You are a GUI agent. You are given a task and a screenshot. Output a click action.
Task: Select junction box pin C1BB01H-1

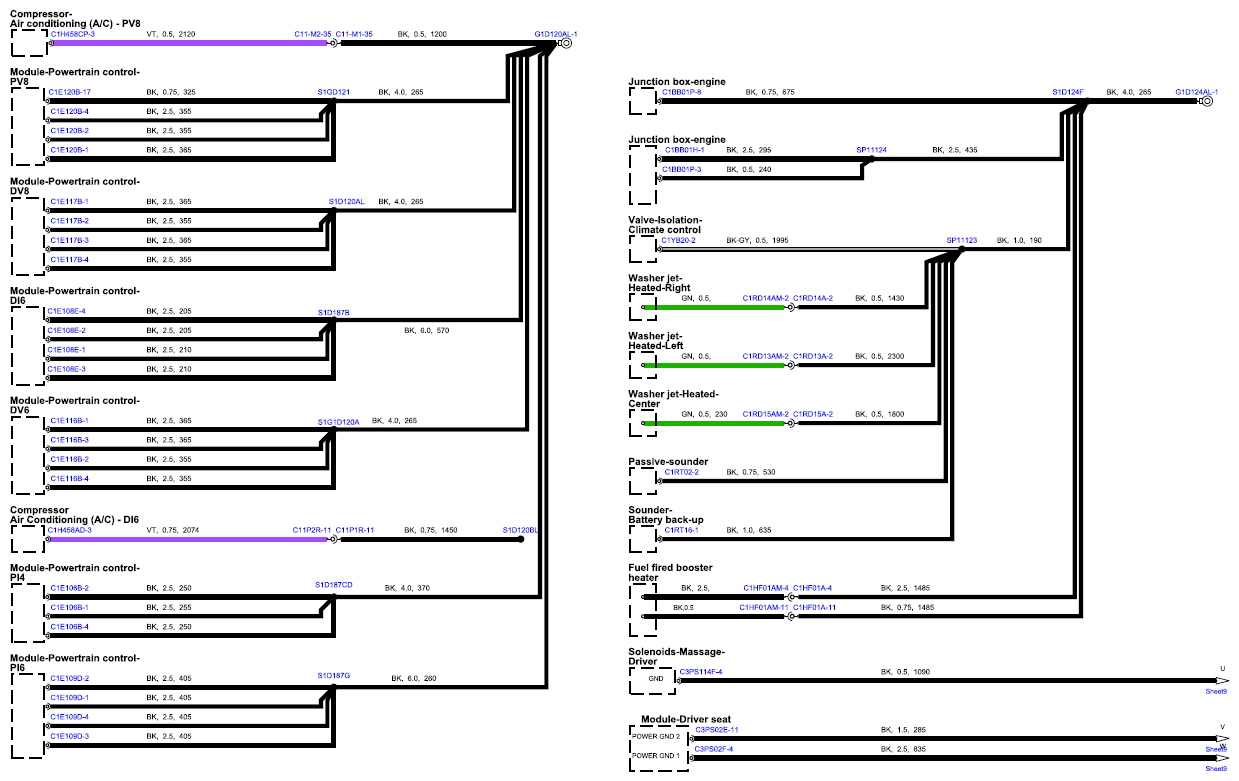[x=685, y=150]
